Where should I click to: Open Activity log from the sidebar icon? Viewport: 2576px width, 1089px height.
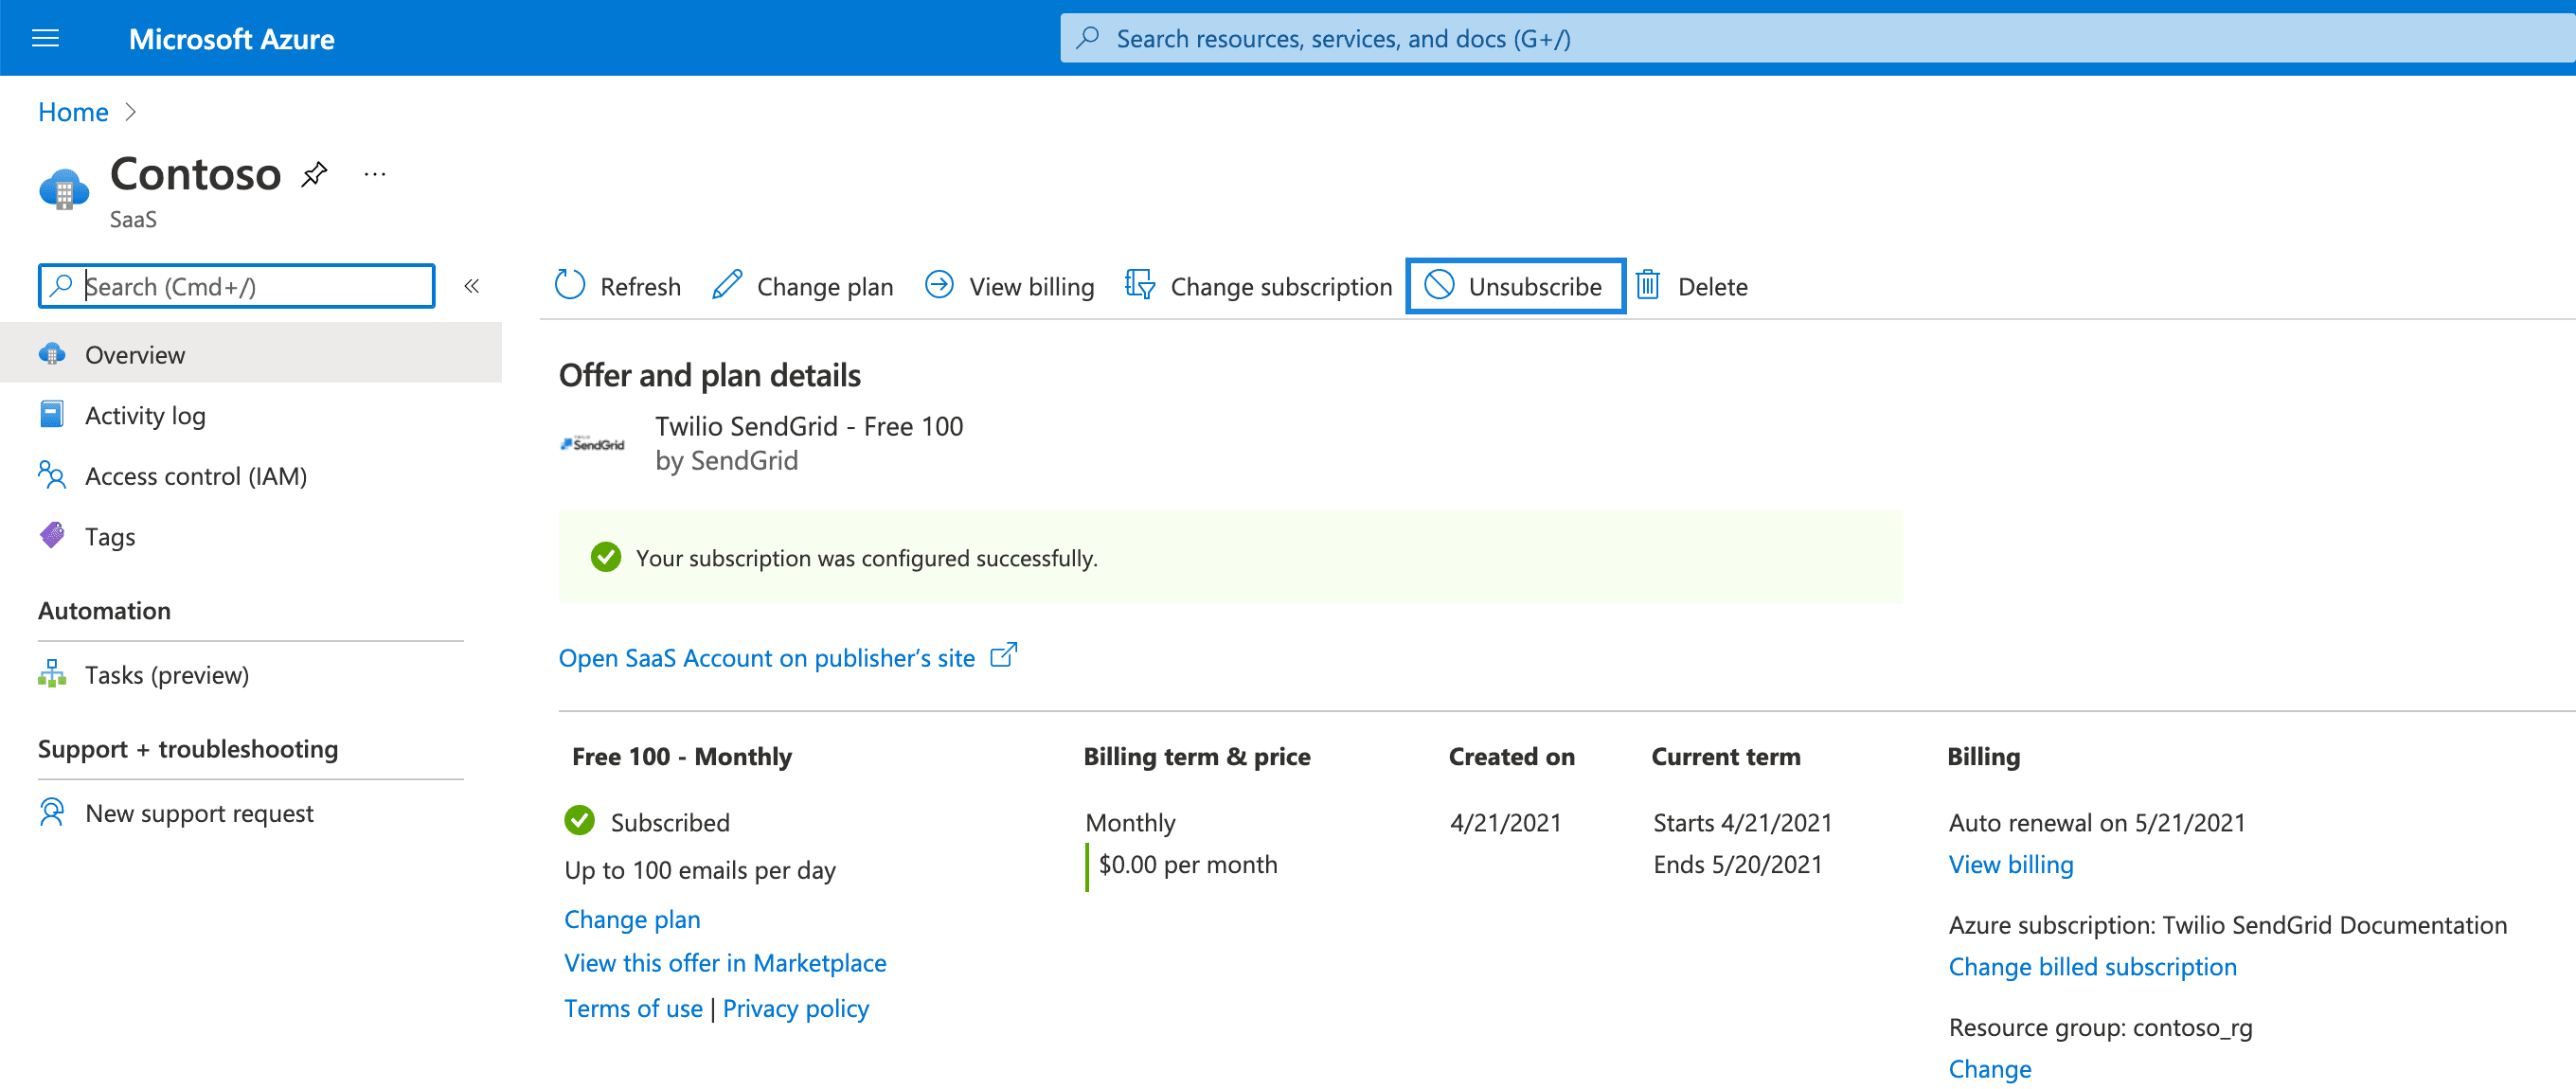click(52, 414)
